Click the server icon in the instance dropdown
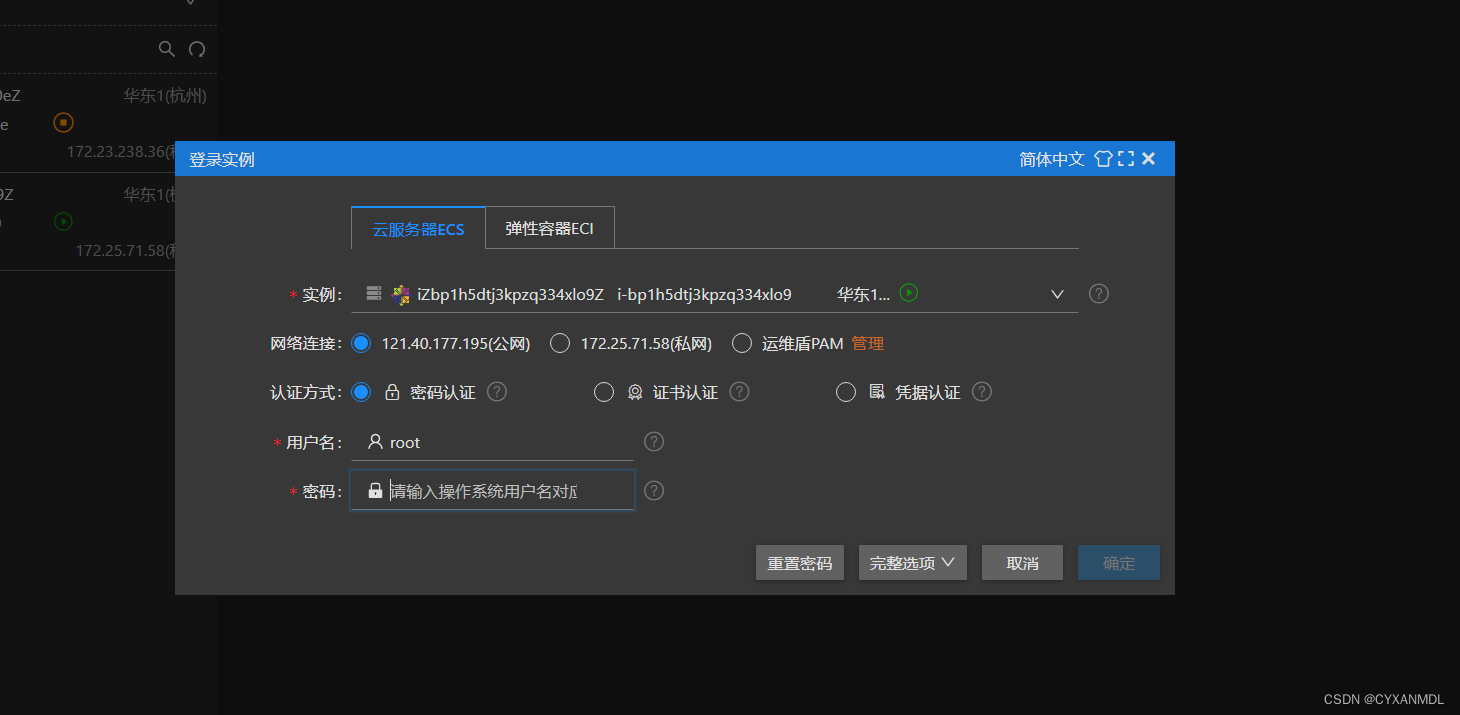 click(x=374, y=293)
